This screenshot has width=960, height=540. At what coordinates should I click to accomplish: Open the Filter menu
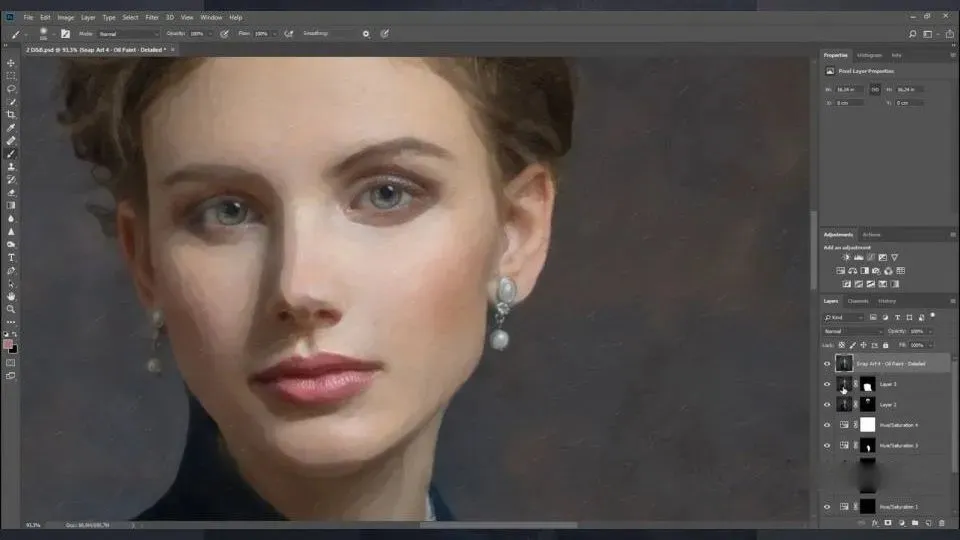152,17
